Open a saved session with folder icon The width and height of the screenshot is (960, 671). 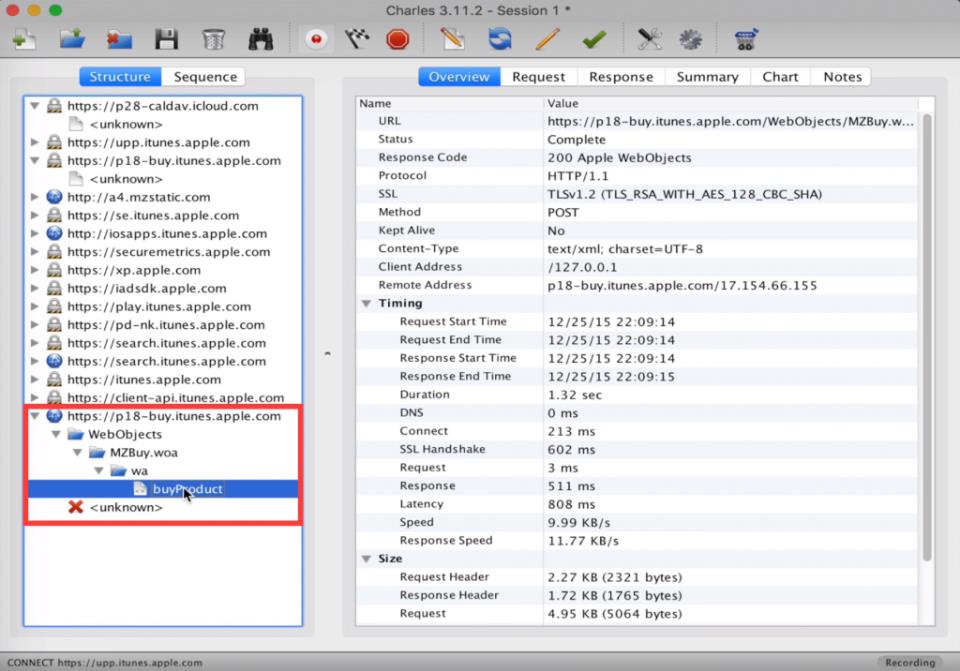[71, 40]
